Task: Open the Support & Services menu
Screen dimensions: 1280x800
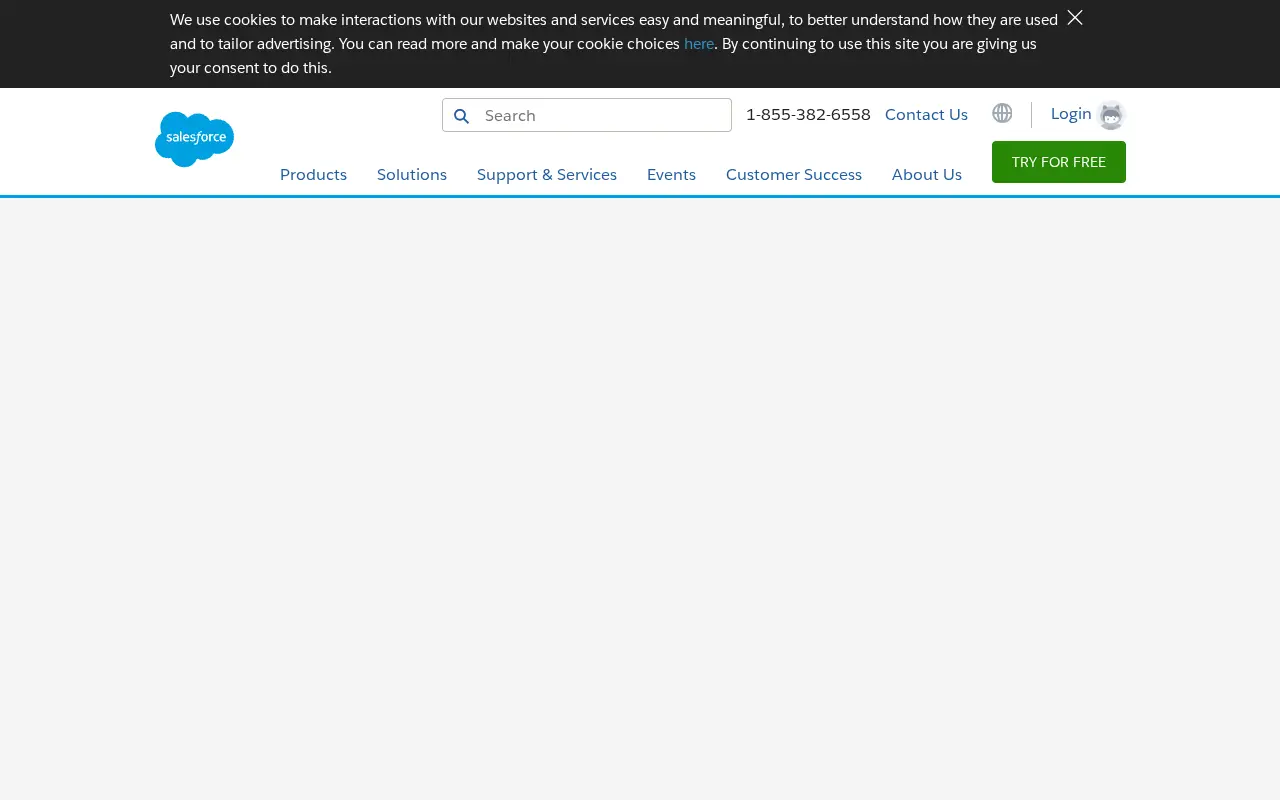Action: coord(547,174)
